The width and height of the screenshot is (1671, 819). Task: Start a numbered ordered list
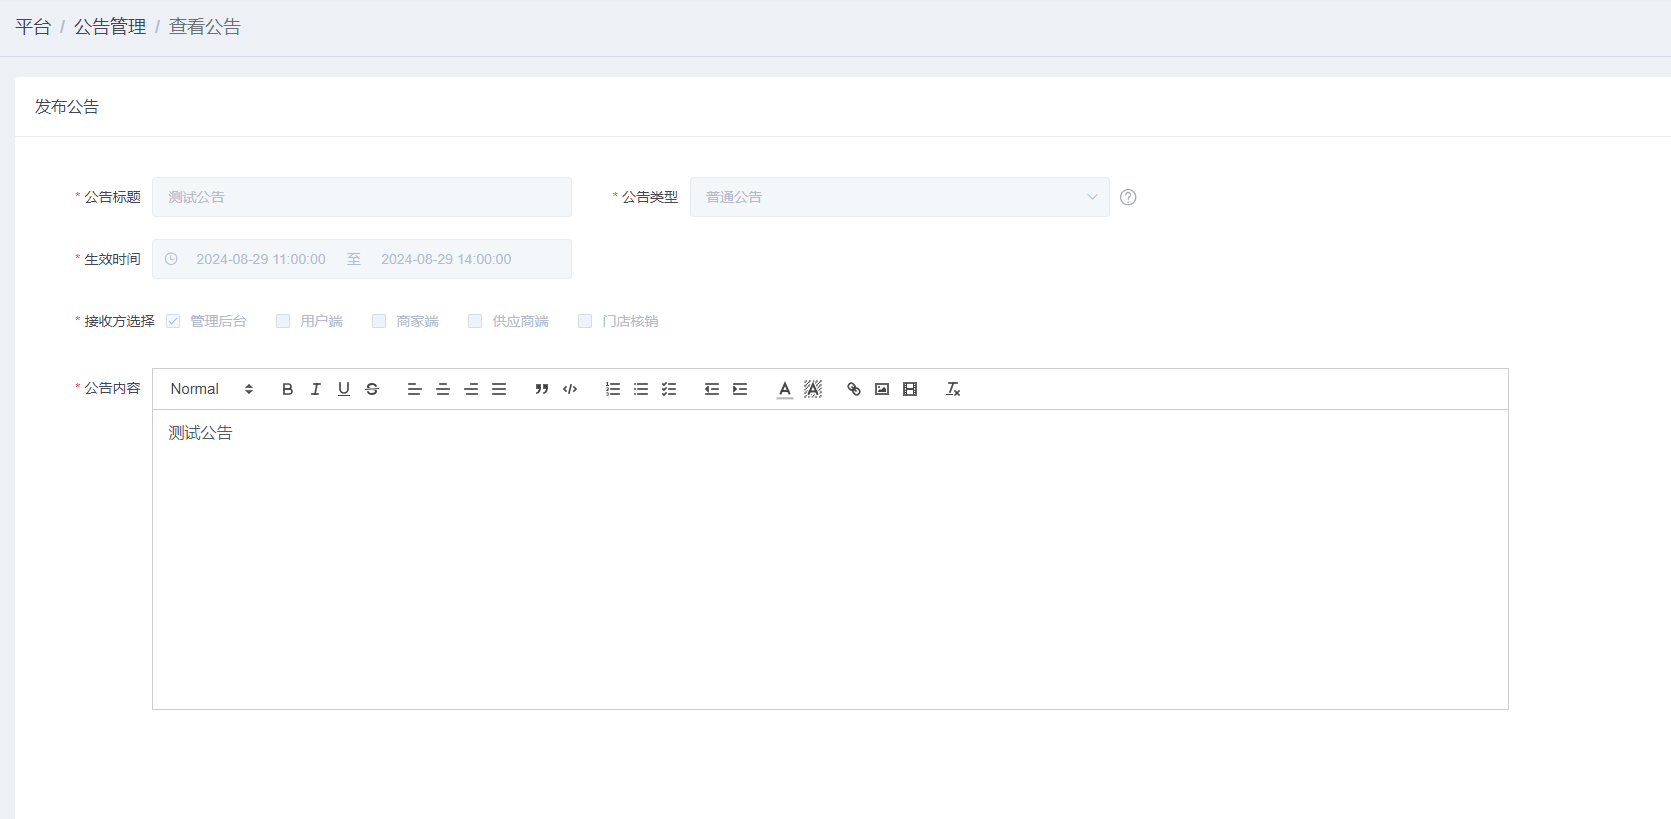click(x=613, y=389)
